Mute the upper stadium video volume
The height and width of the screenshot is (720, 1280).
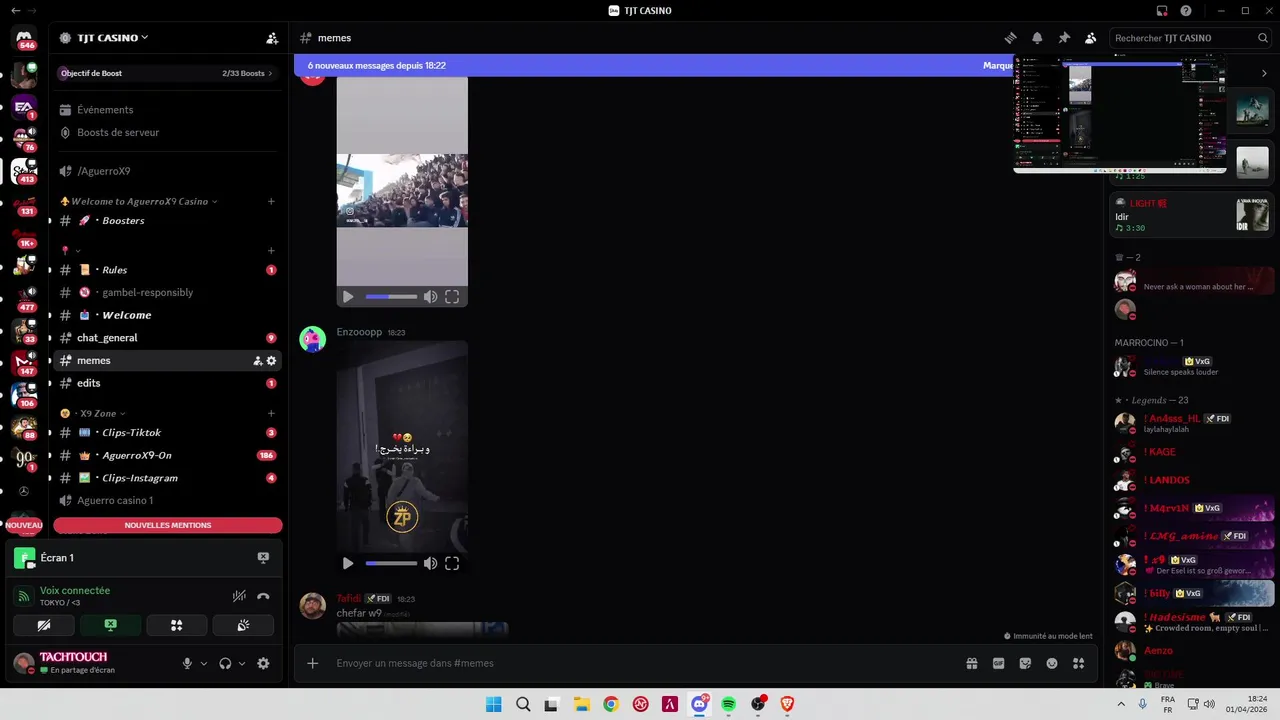click(430, 297)
